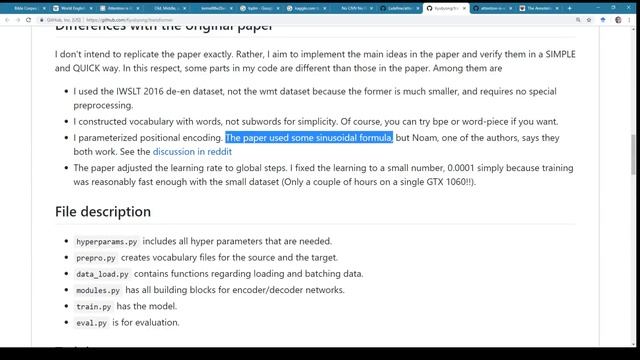640x360 pixels.
Task: Click the prepro.py code label
Action: tap(96, 258)
